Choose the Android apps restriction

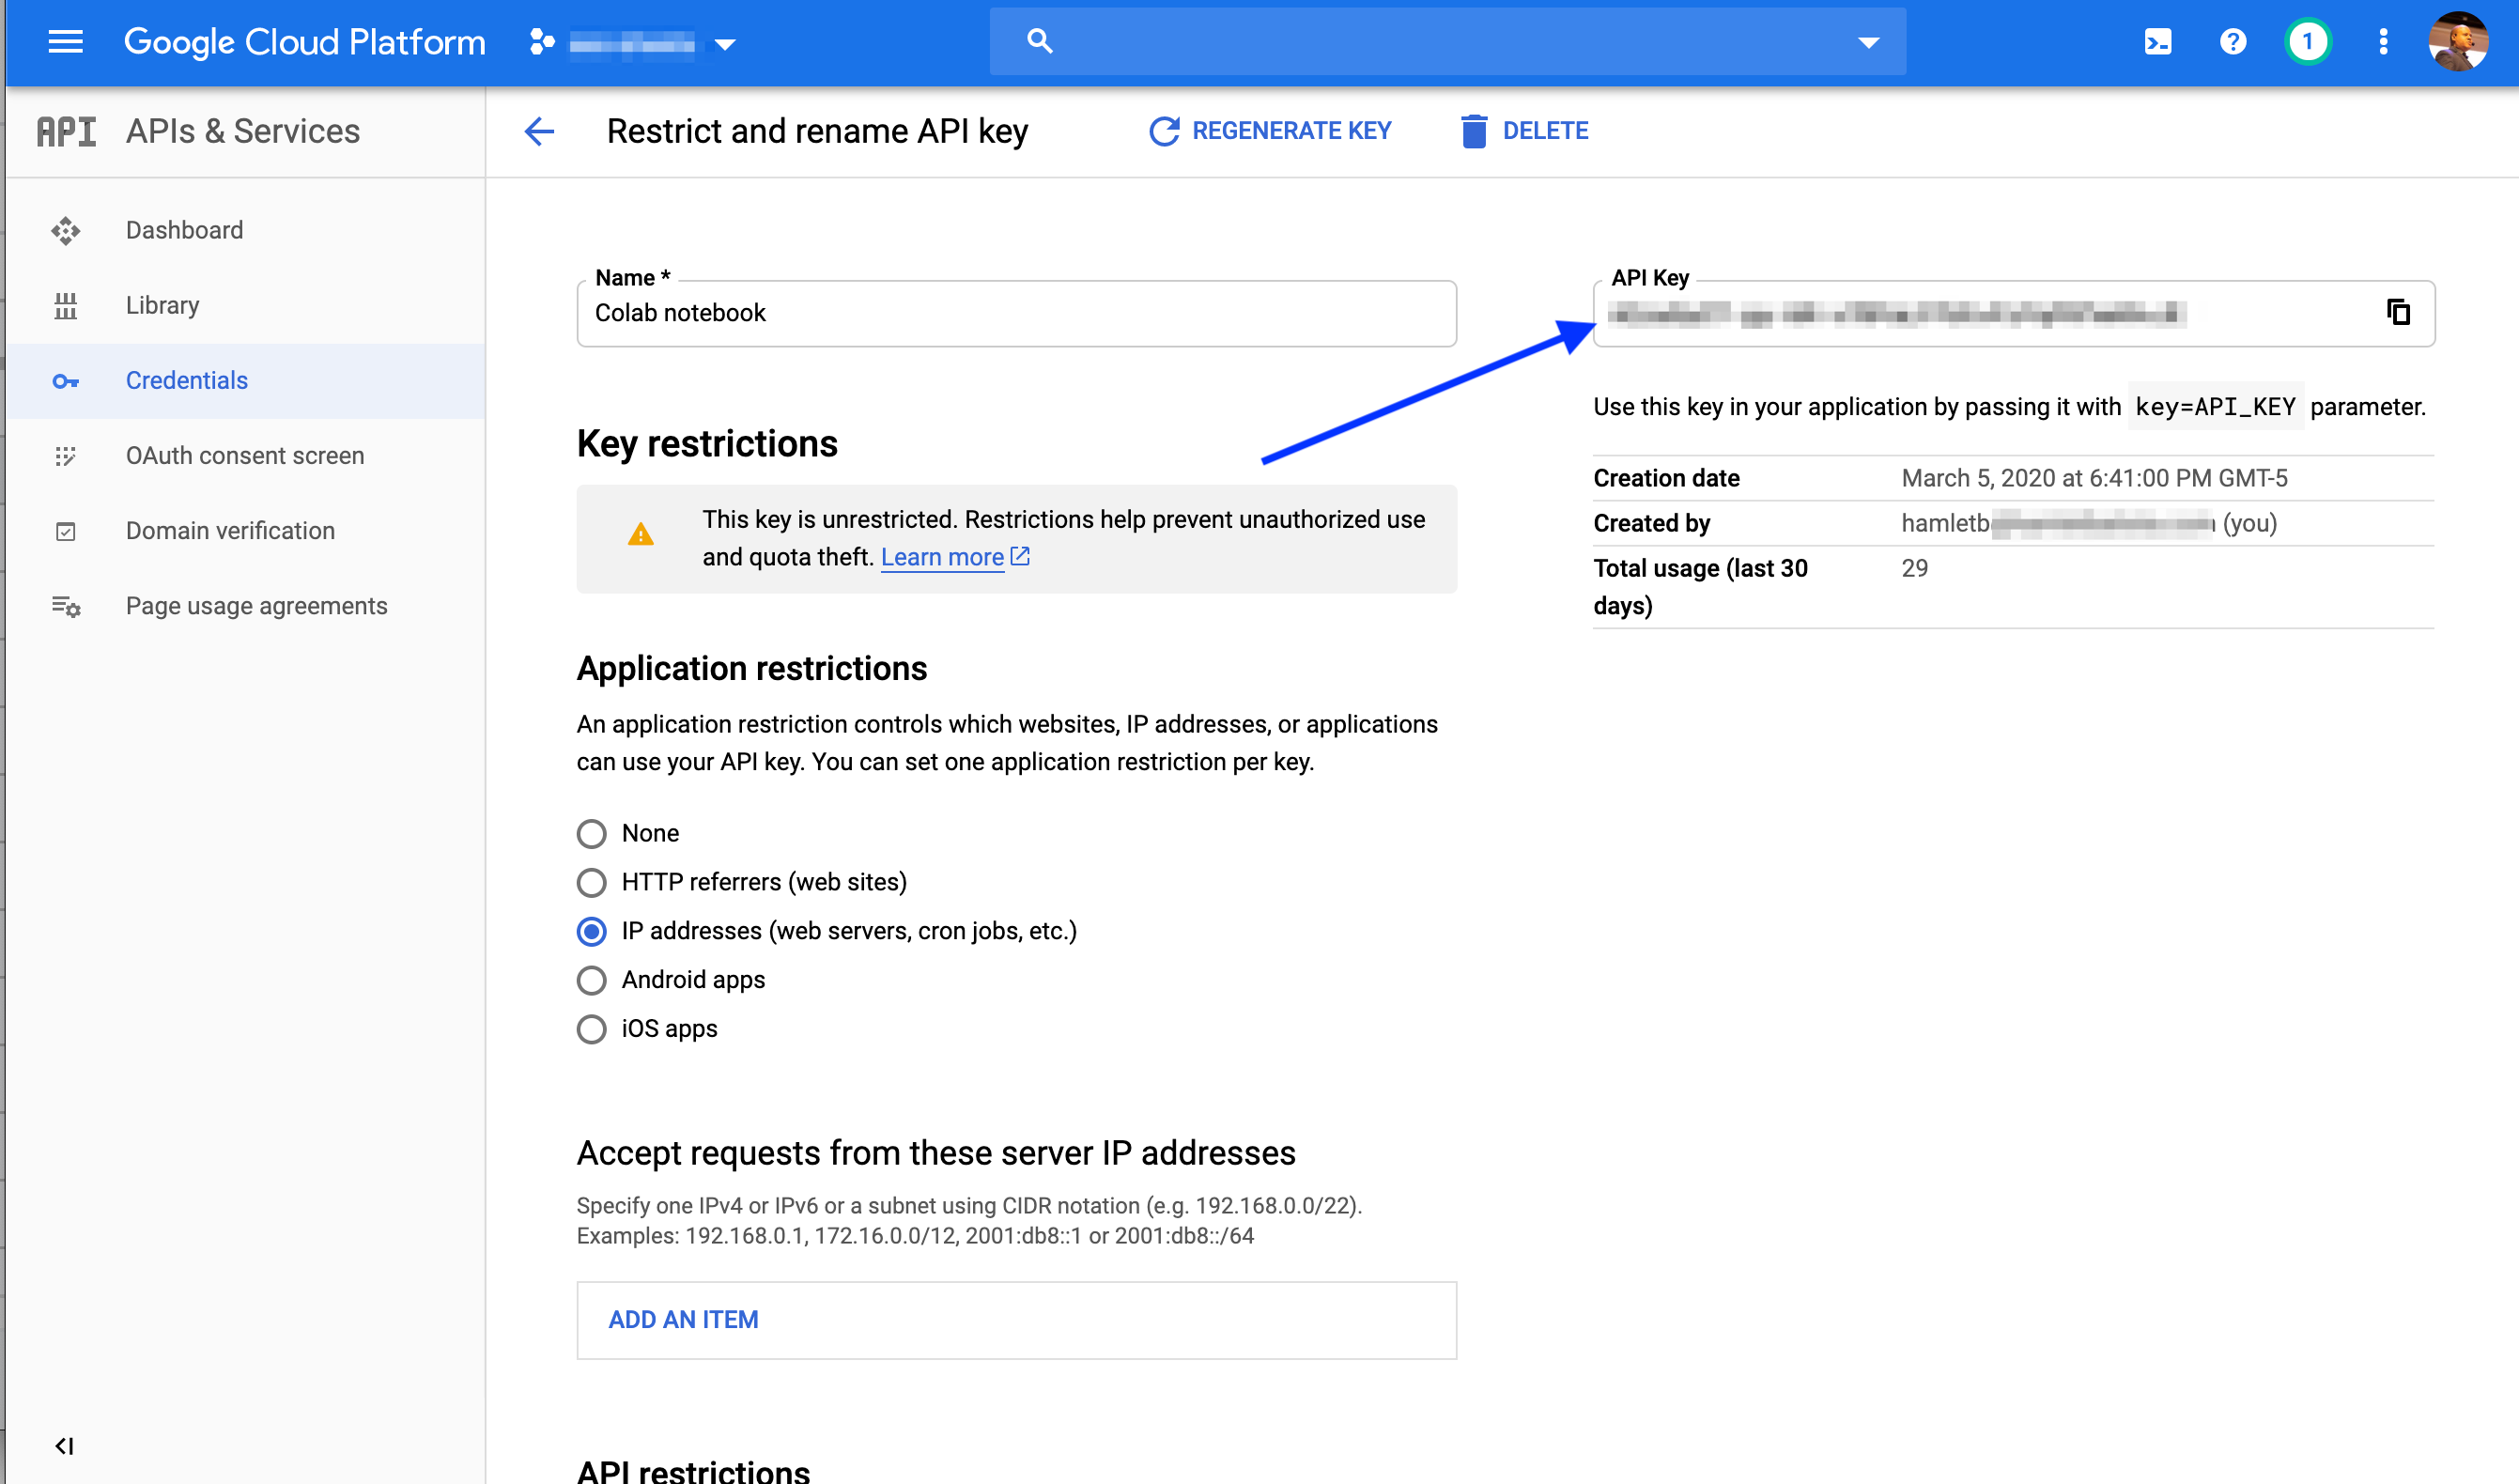592,980
